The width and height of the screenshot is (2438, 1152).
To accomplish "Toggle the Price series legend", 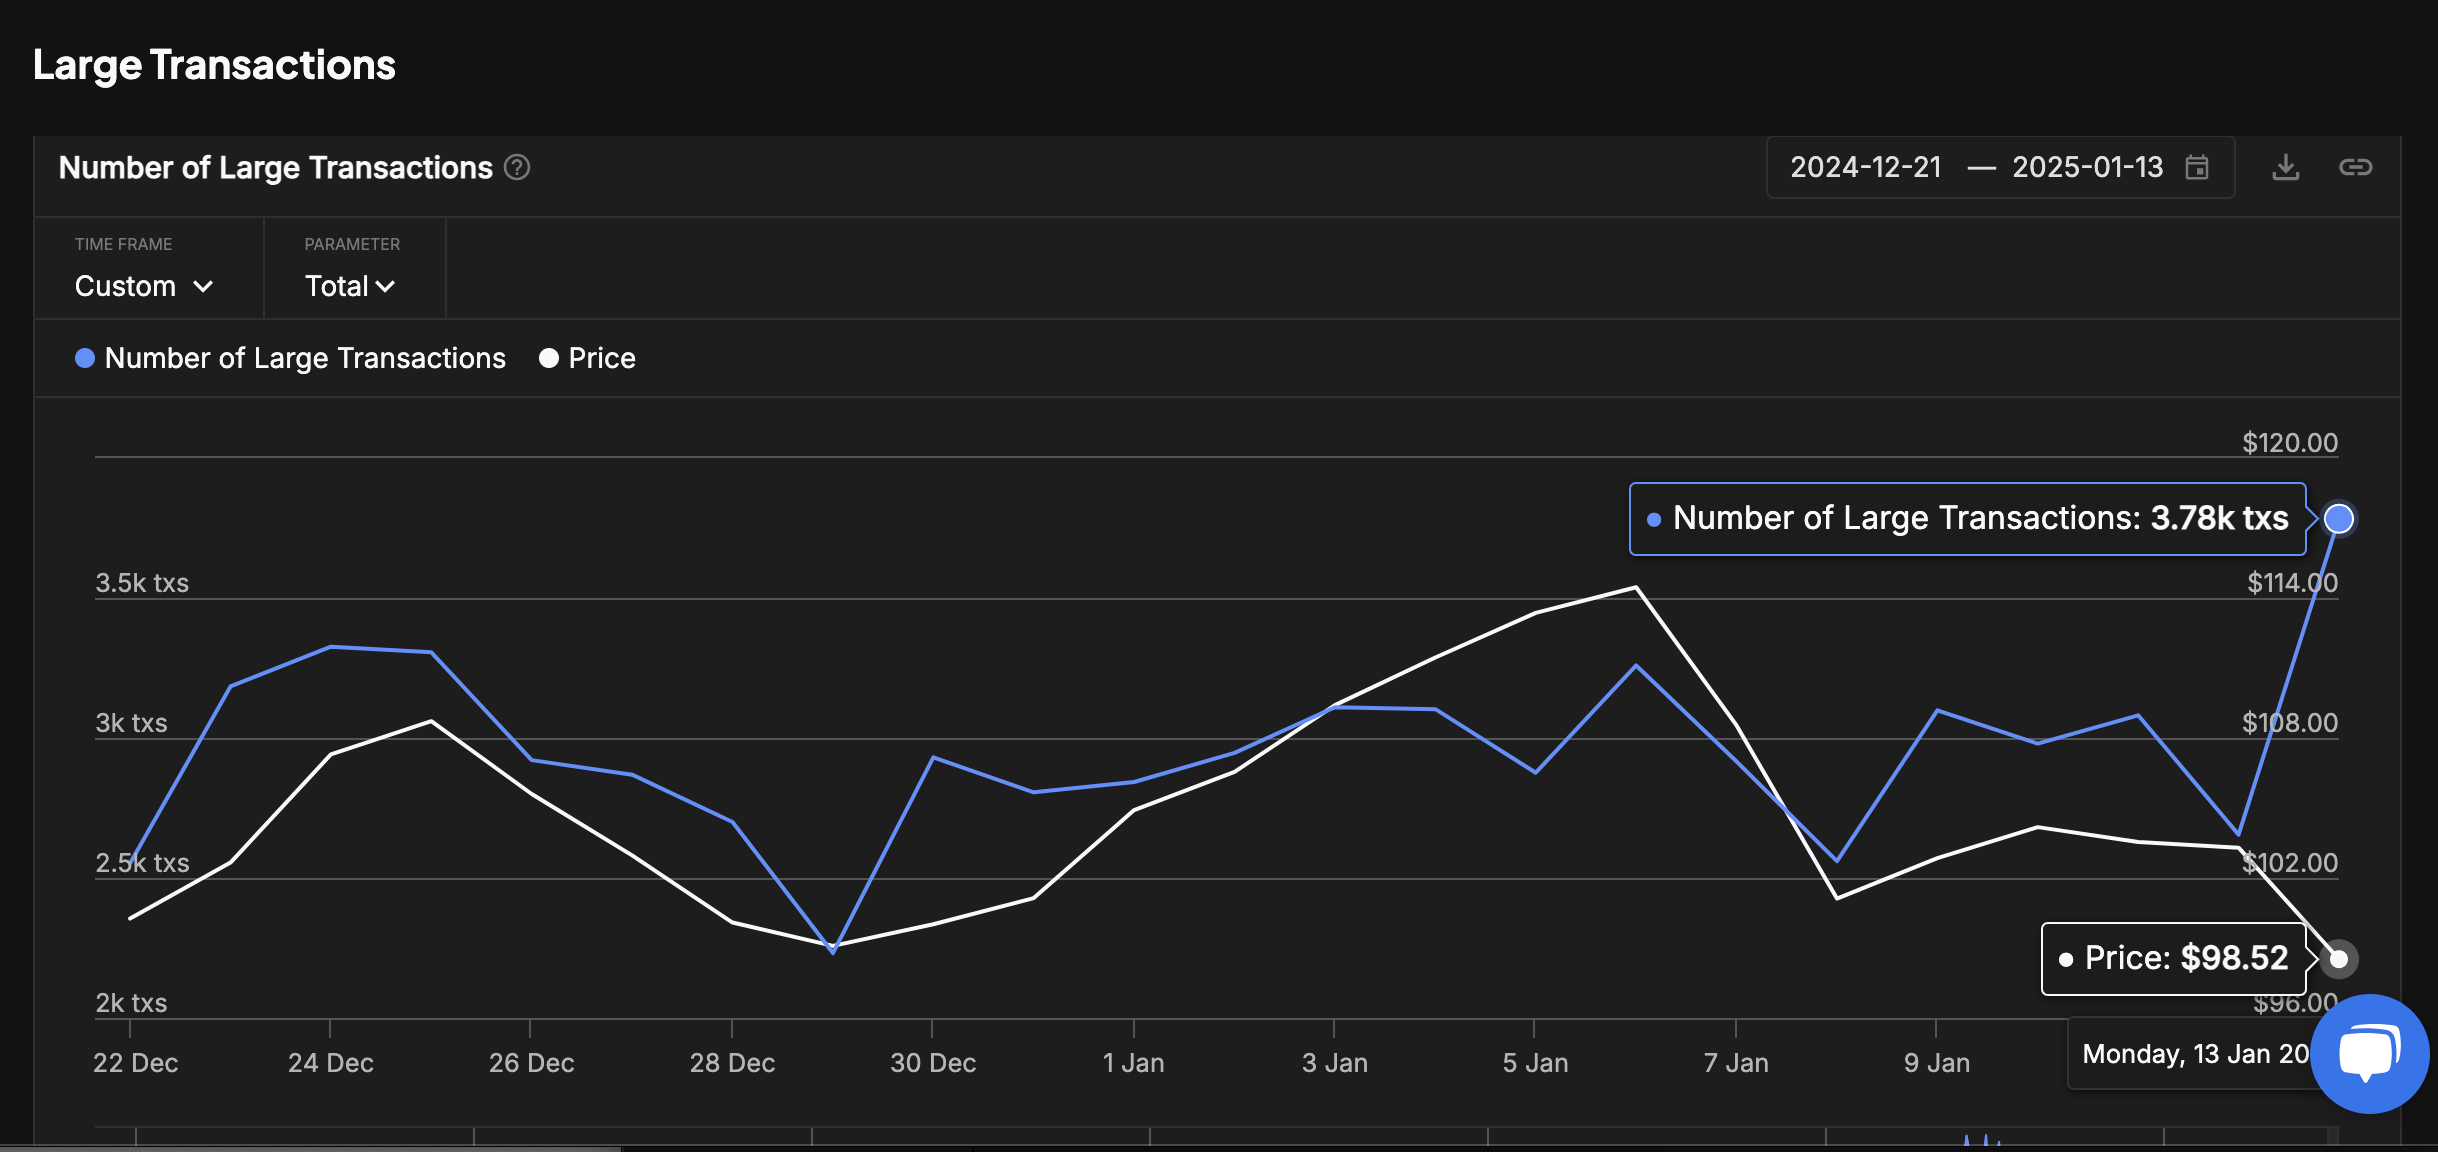I will coord(601,358).
